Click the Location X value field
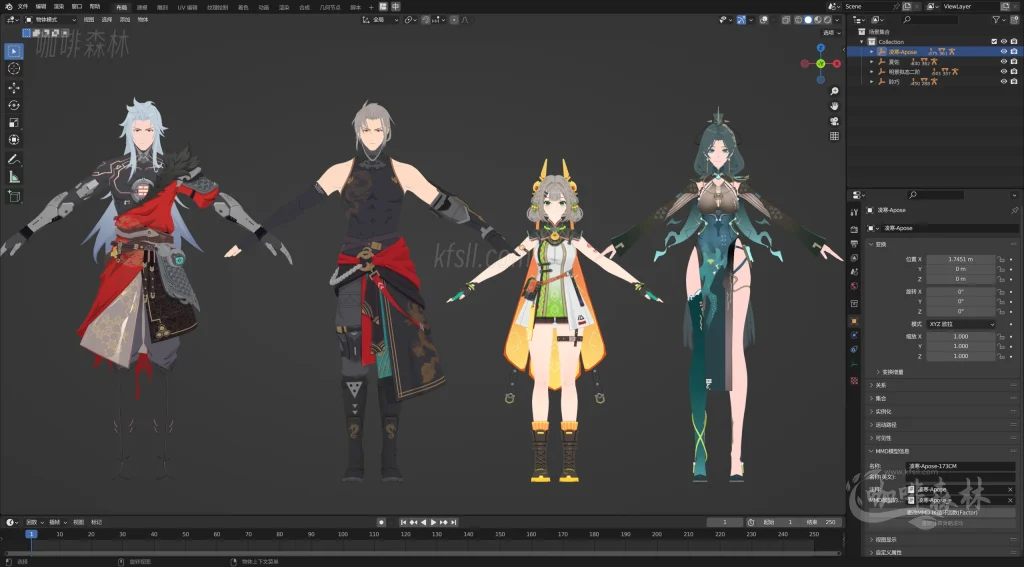The image size is (1024, 567). [x=961, y=259]
